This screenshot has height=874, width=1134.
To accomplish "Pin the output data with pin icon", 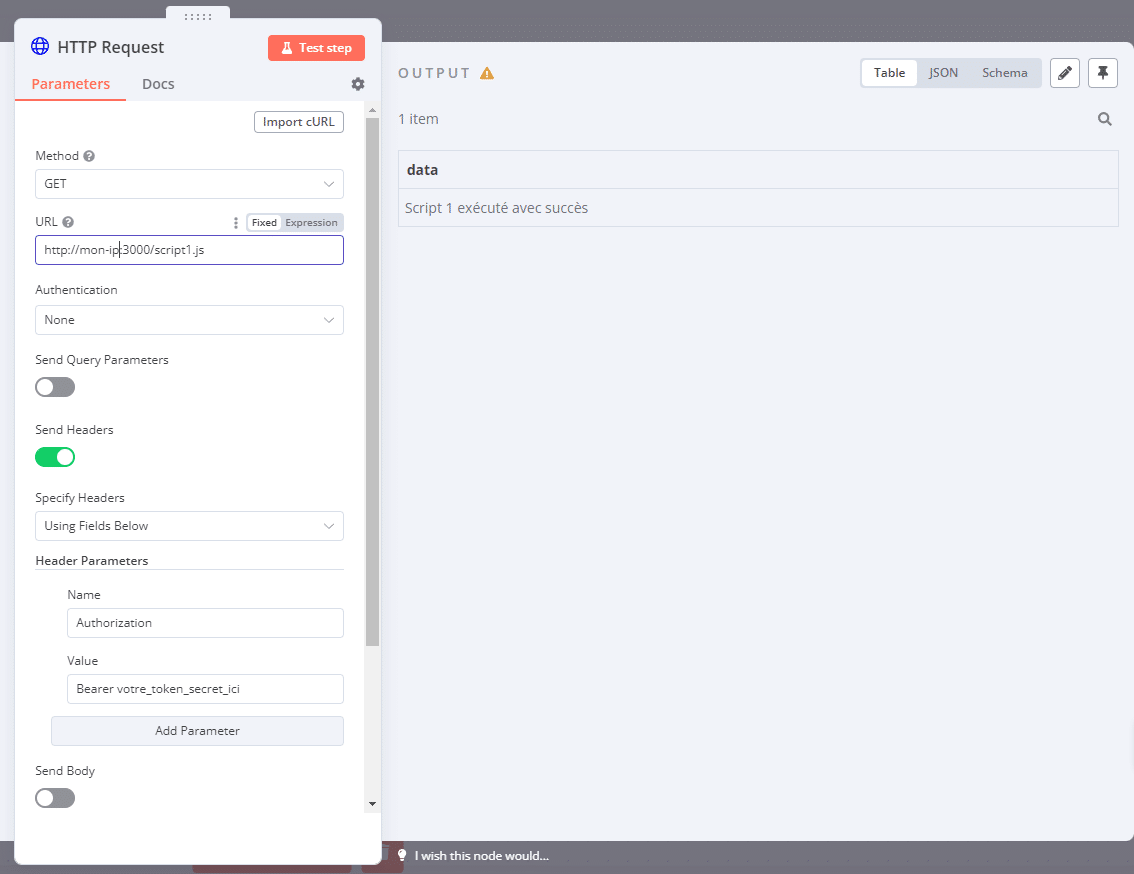I will [1103, 73].
